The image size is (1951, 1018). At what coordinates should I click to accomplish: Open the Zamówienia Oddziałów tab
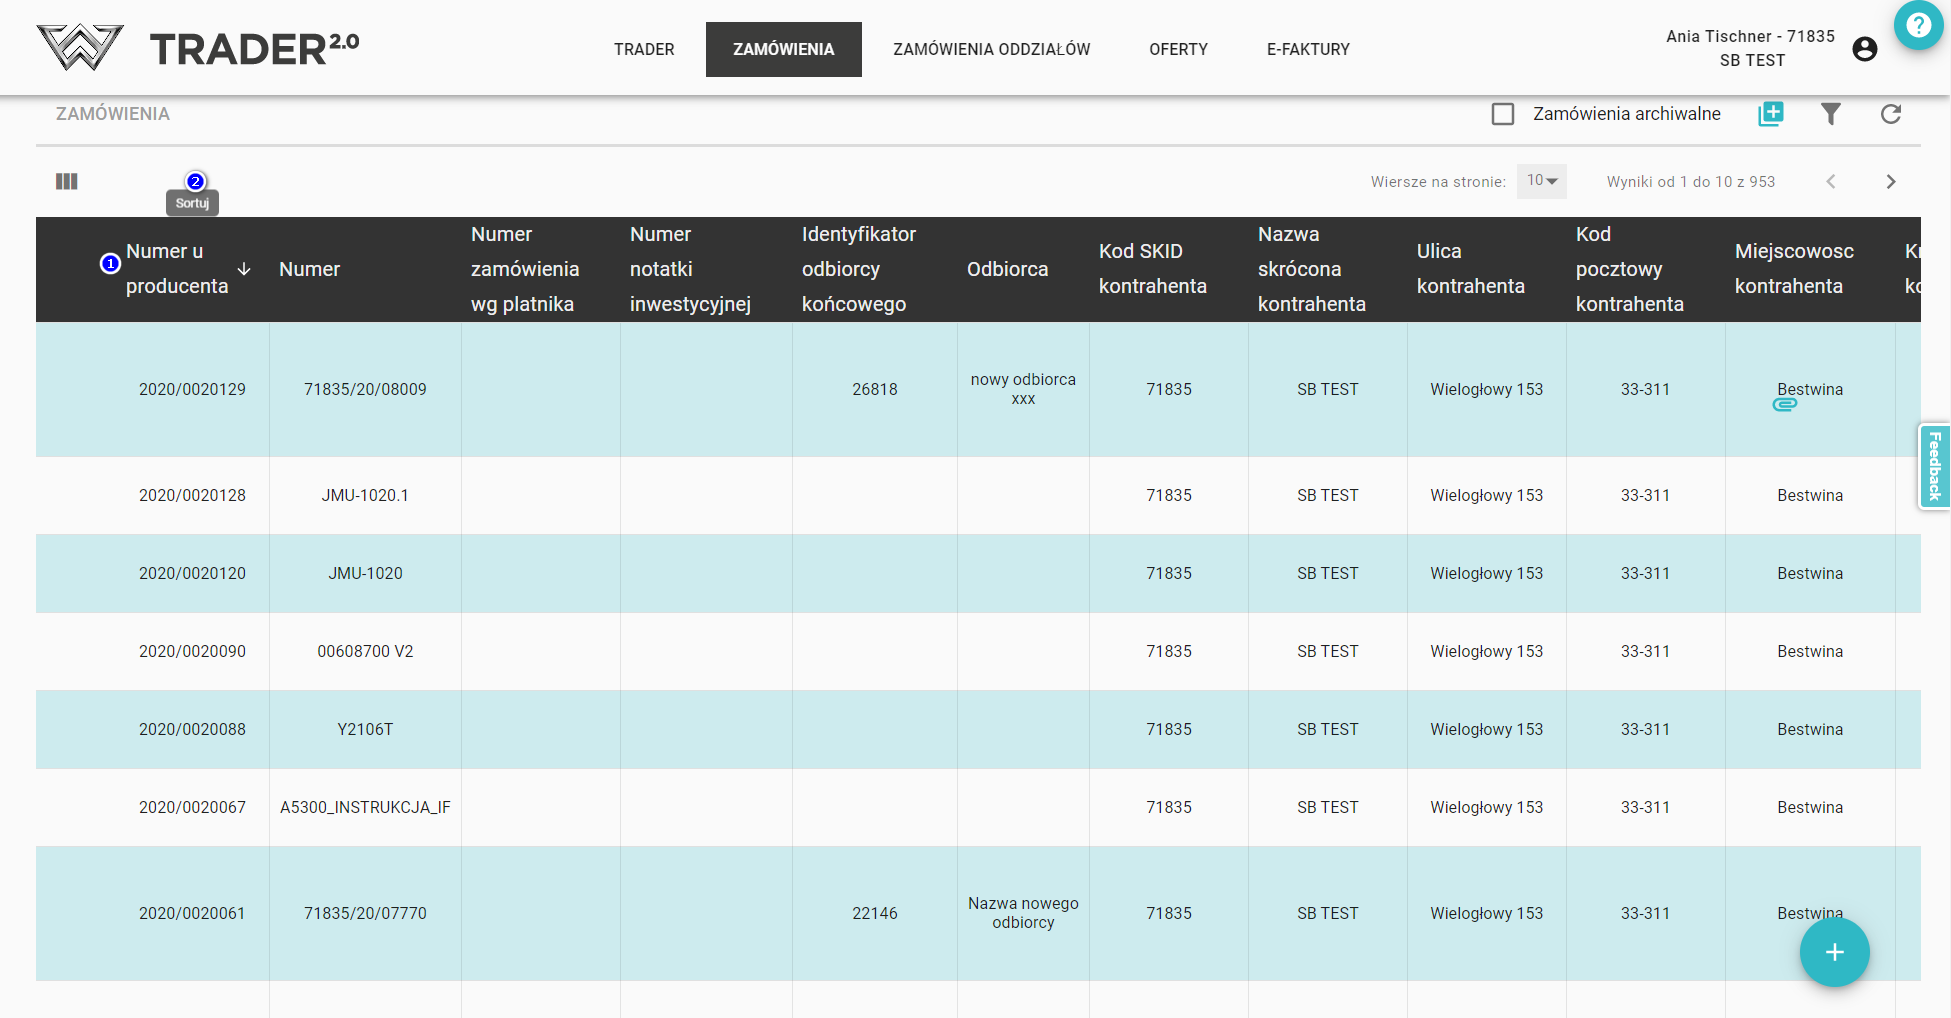pyautogui.click(x=991, y=49)
